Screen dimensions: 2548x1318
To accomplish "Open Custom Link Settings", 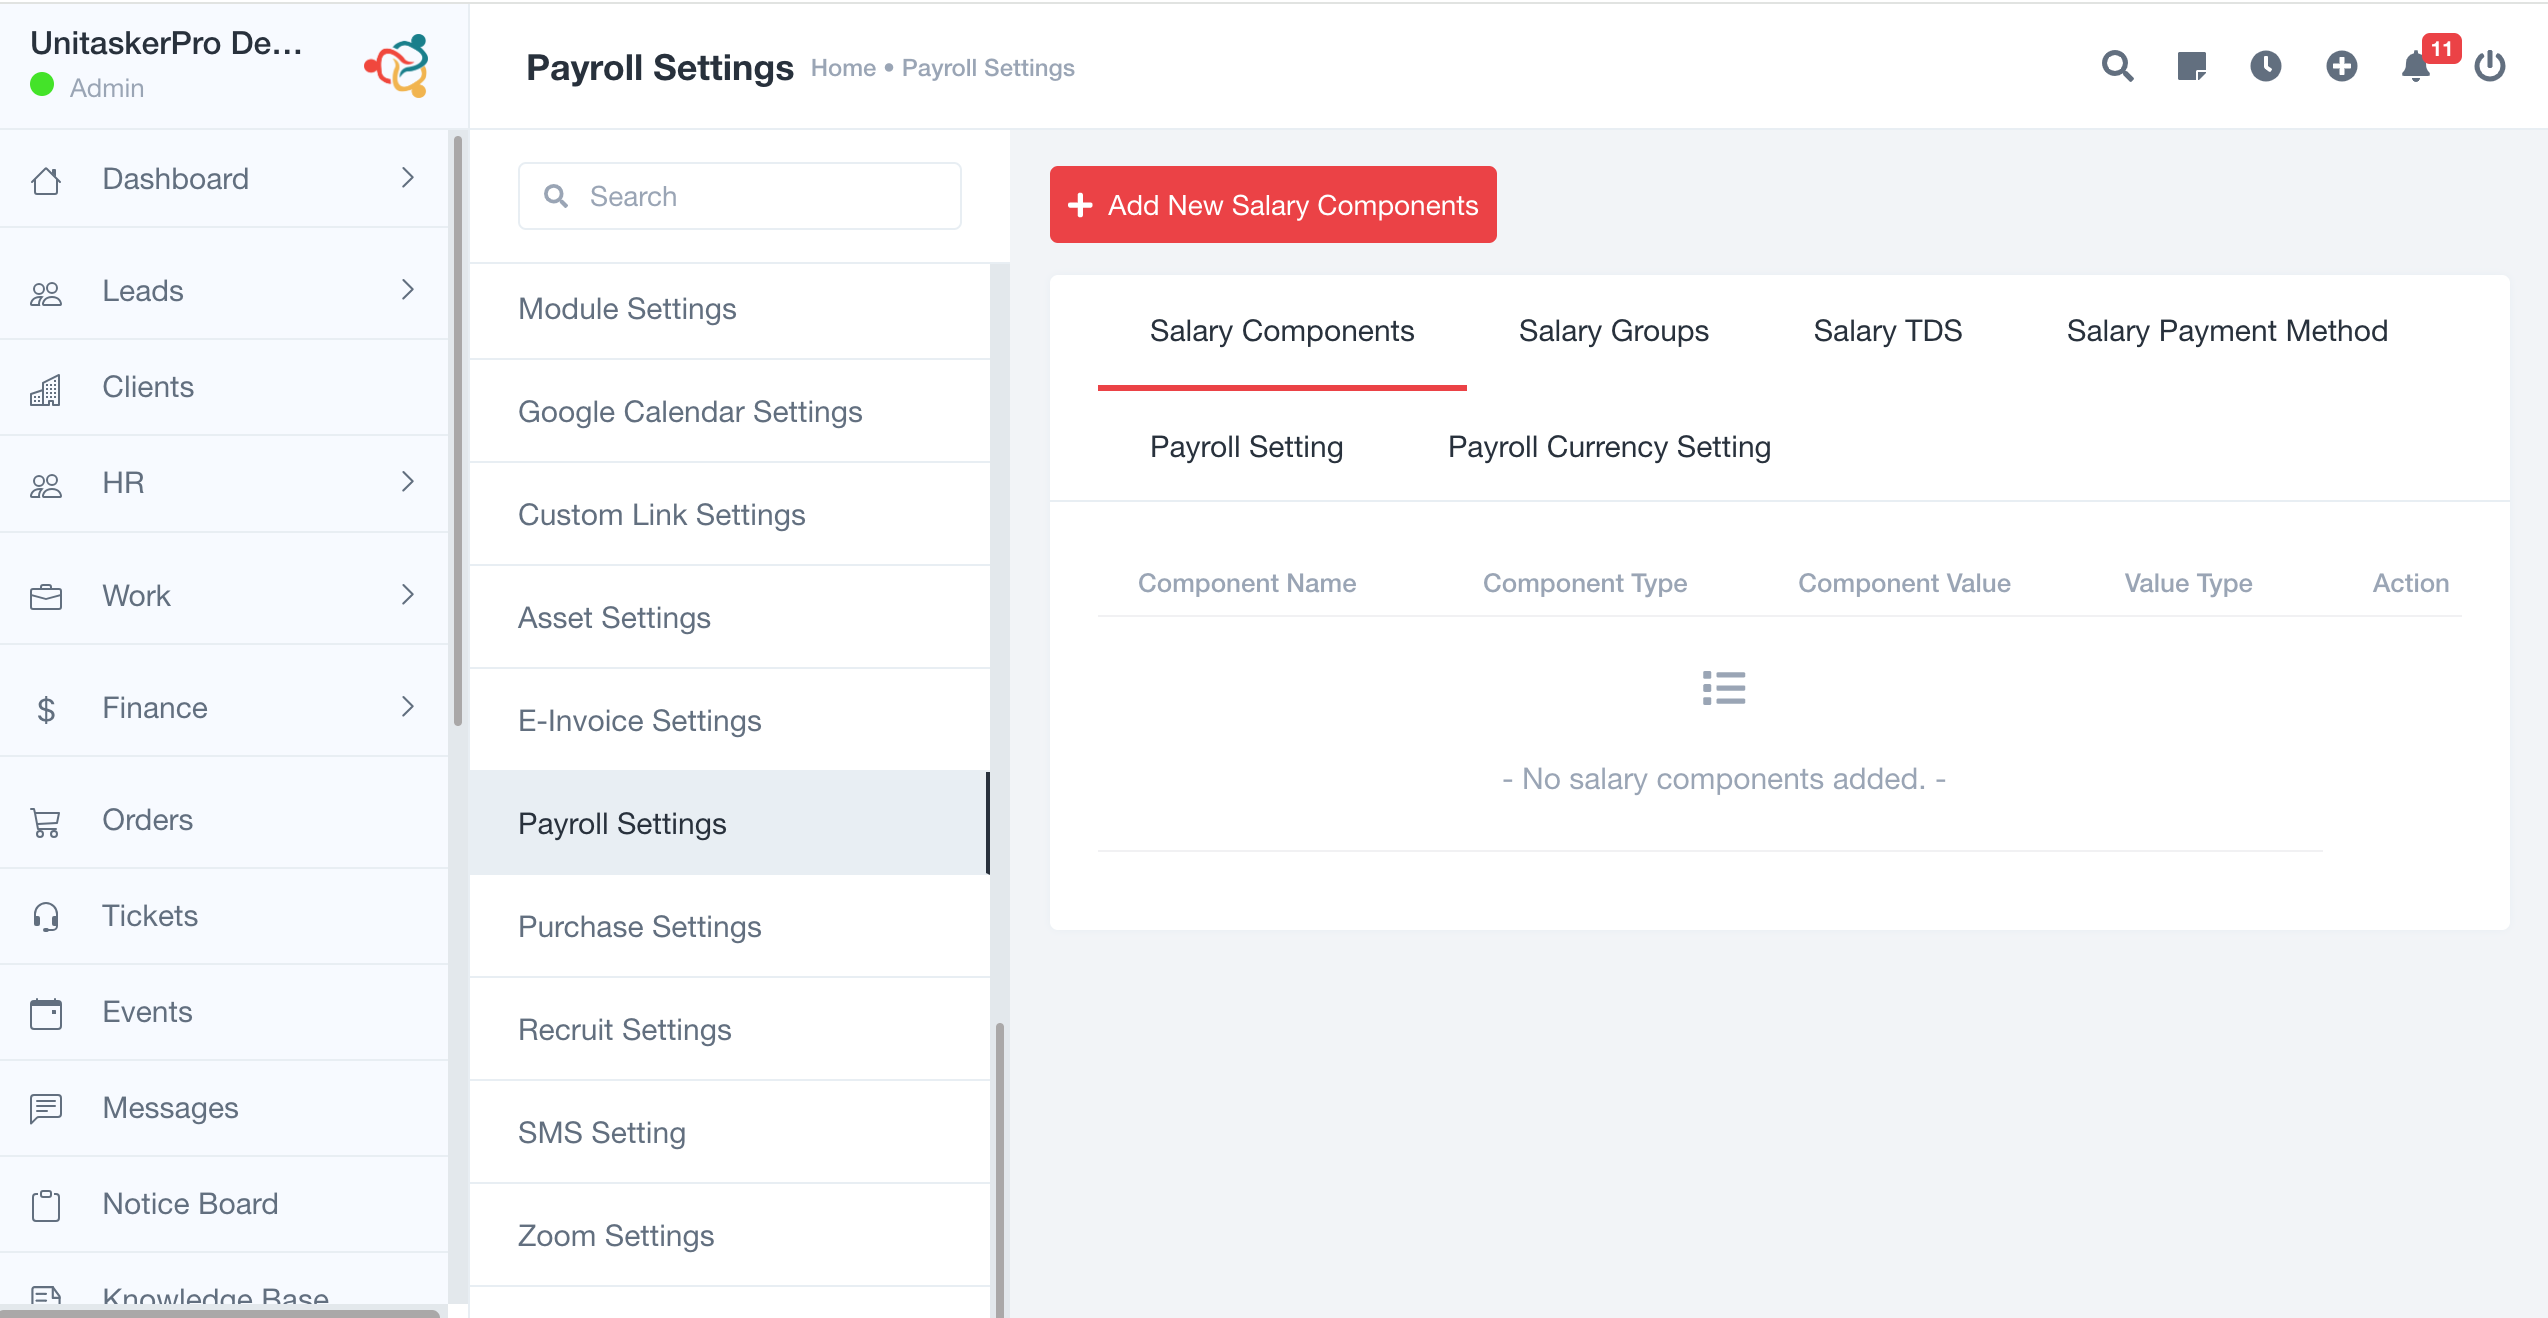I will tap(729, 515).
